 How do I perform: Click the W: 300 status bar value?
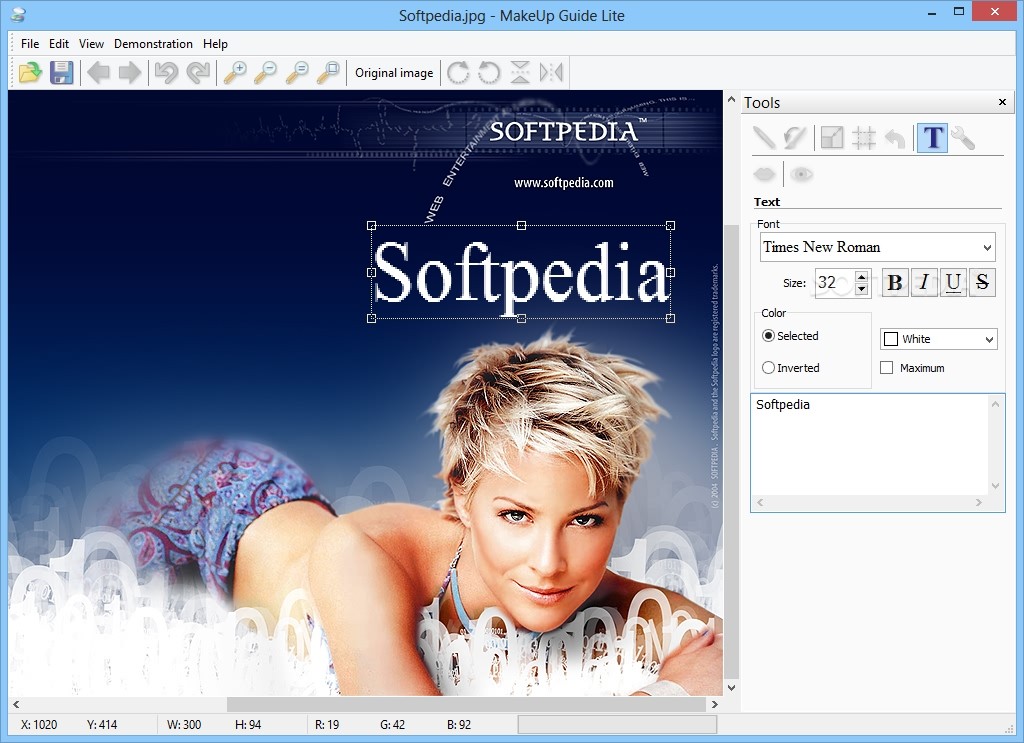tap(184, 725)
